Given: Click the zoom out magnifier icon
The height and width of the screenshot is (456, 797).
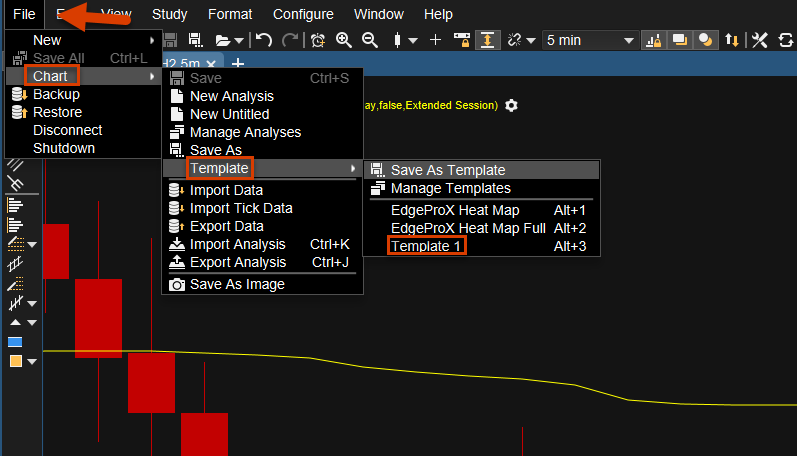Looking at the screenshot, I should tap(369, 40).
